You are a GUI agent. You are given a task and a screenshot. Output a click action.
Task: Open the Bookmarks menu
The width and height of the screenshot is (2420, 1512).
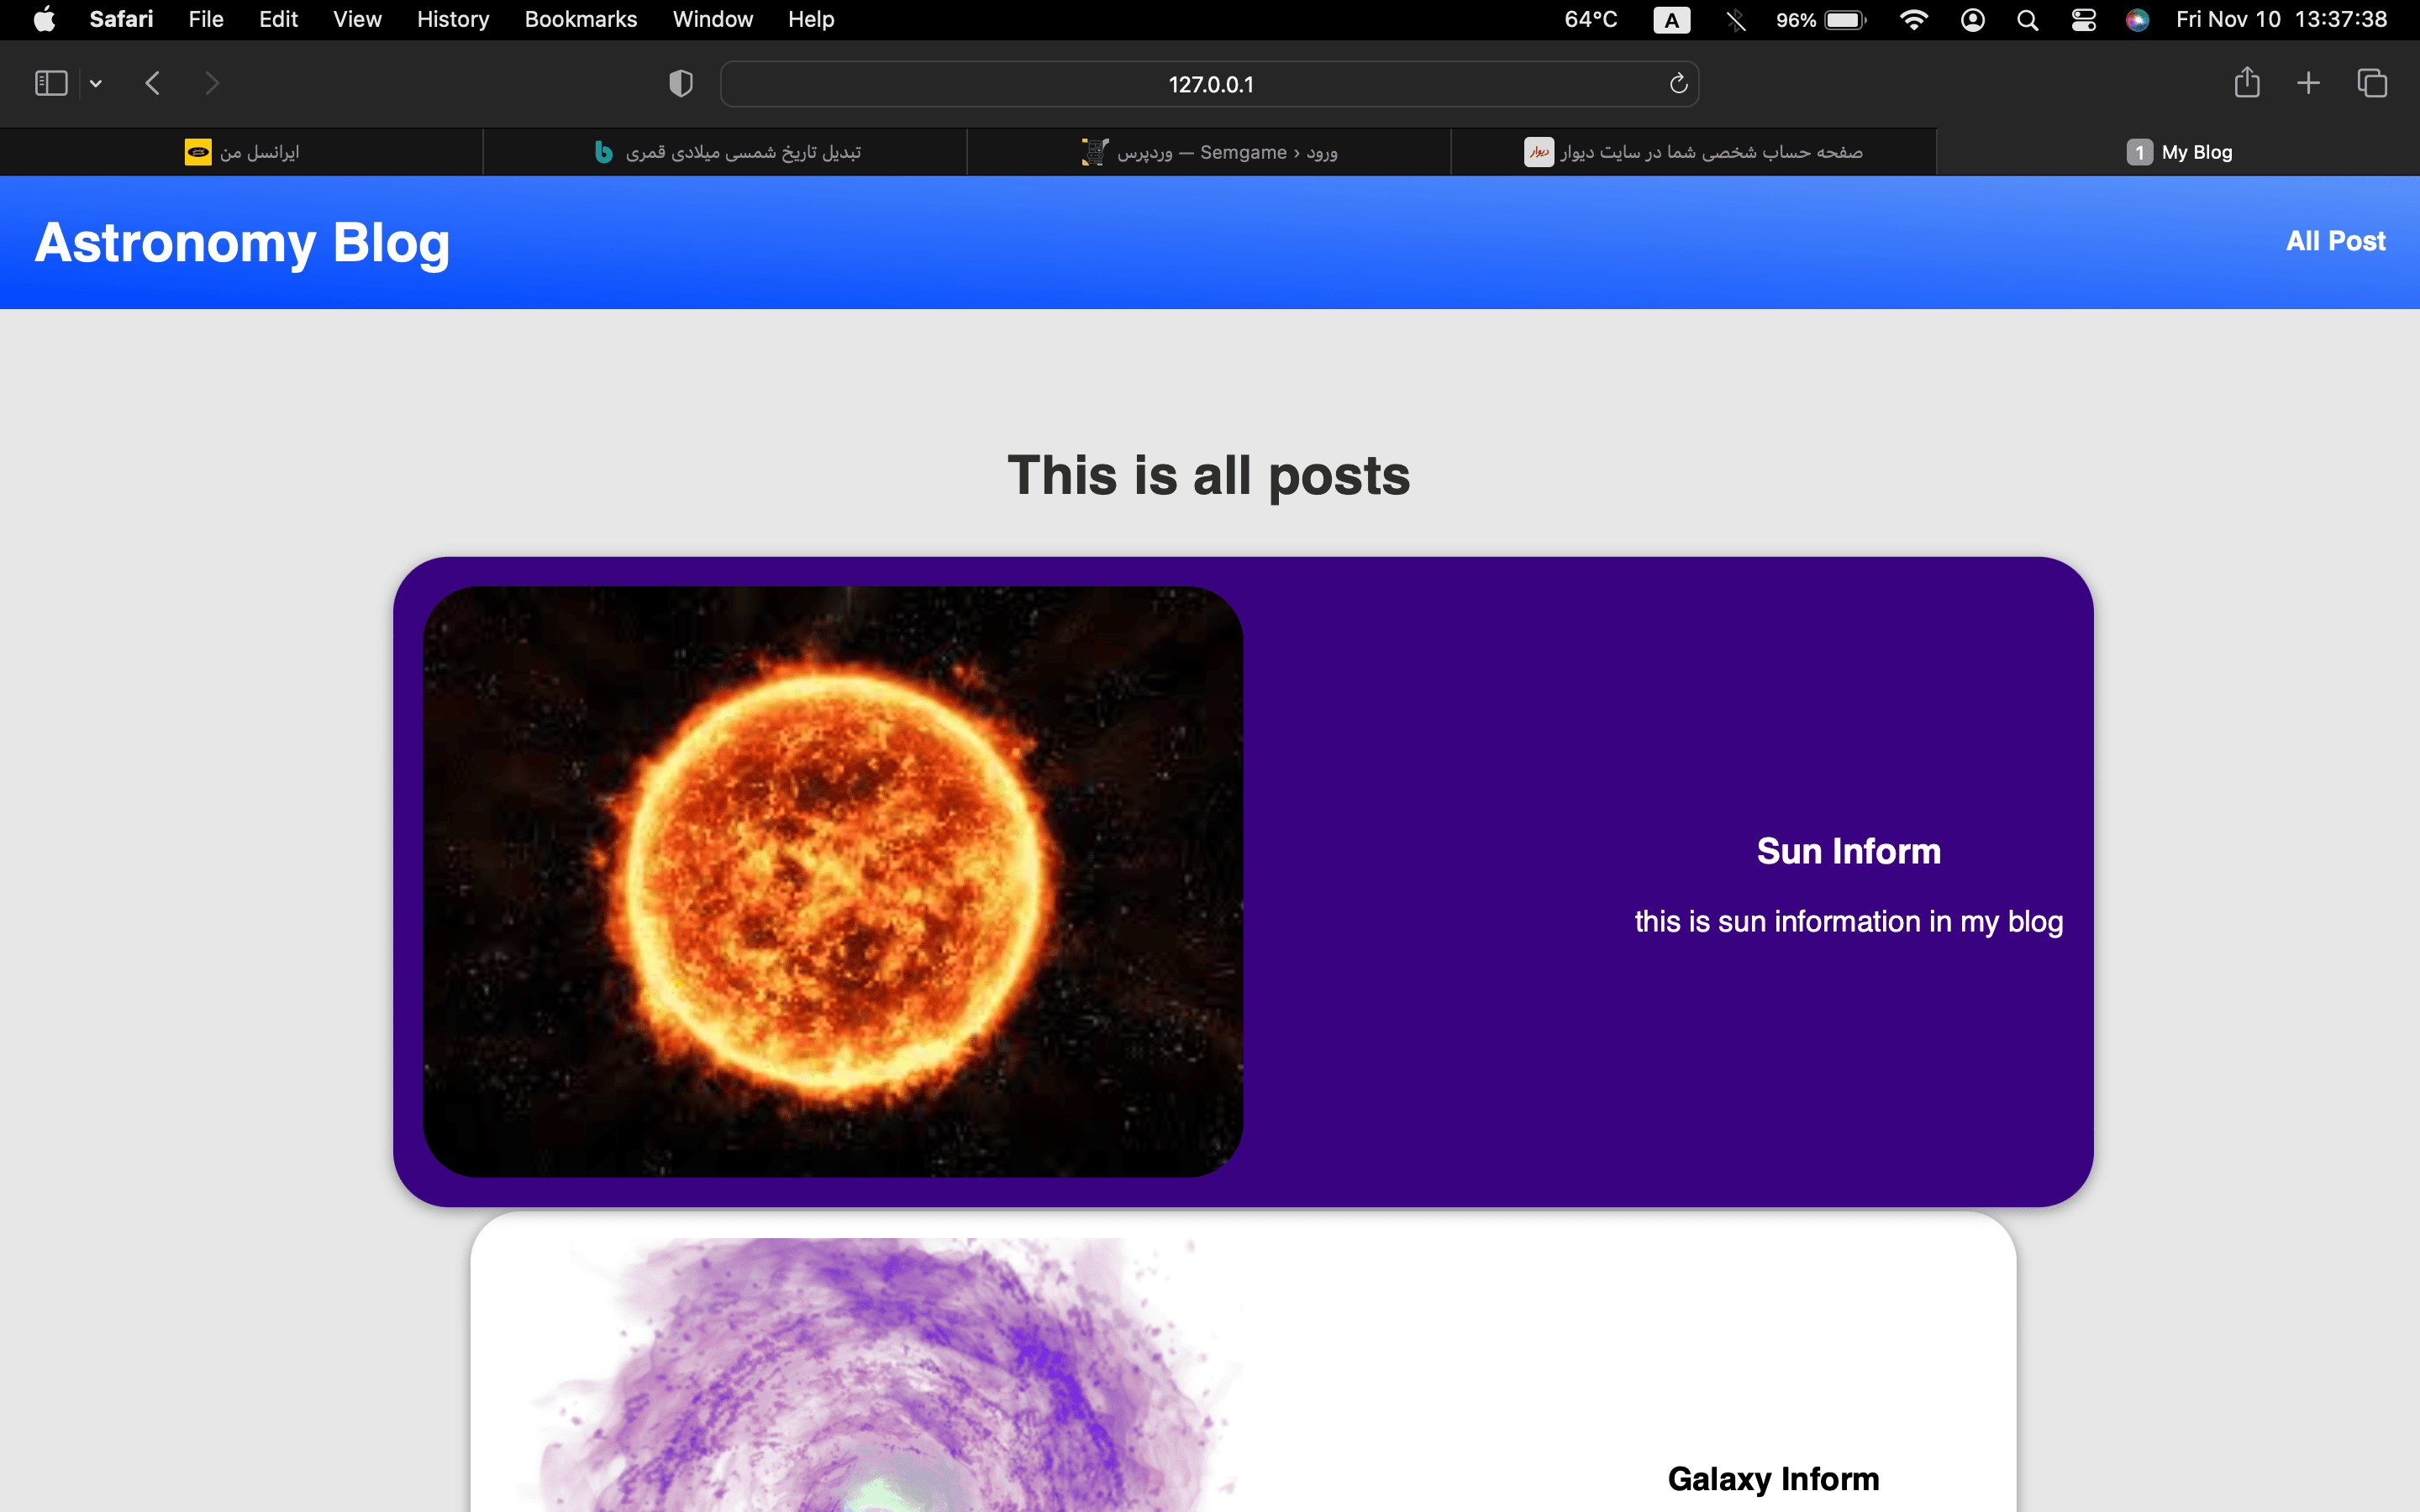pyautogui.click(x=581, y=19)
